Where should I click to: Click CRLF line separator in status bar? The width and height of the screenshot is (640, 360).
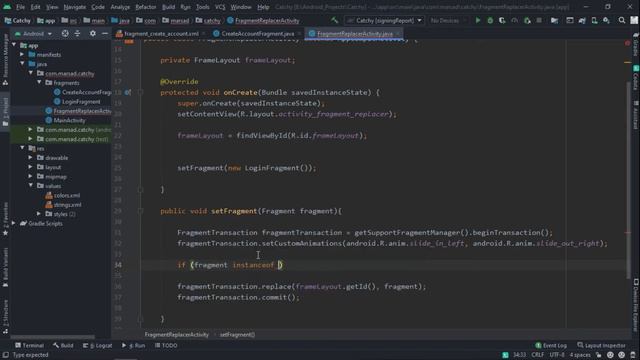538,355
